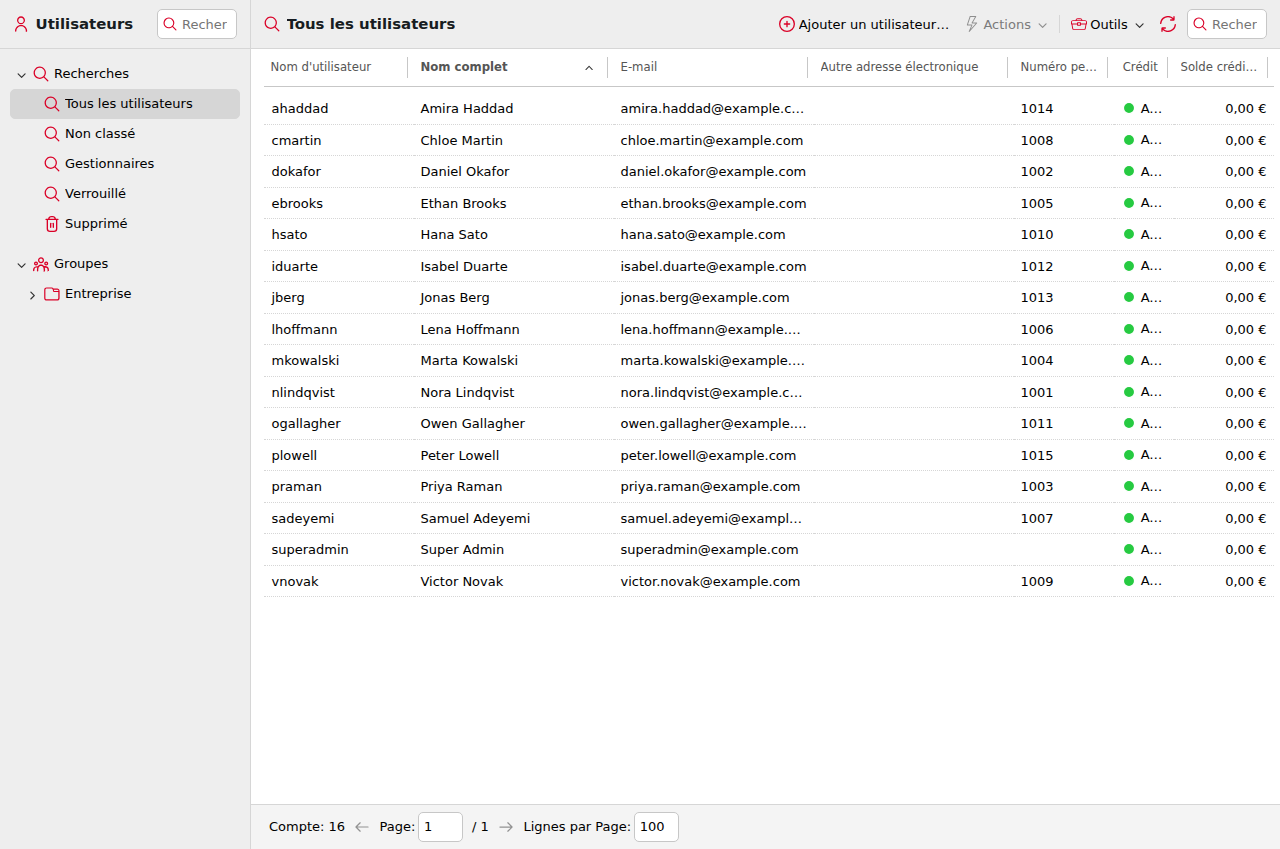1280x849 pixels.
Task: Click the Page number input field
Action: tap(441, 827)
